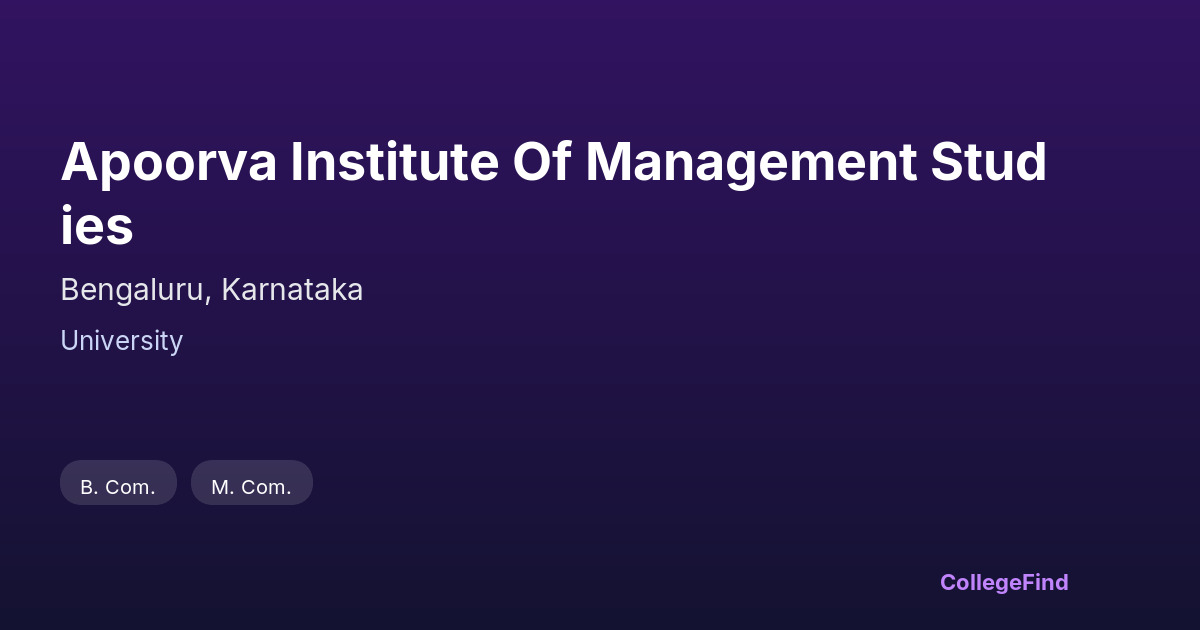Click the comma in Bengaluru, Karnataka
The width and height of the screenshot is (1200, 630).
209,298
